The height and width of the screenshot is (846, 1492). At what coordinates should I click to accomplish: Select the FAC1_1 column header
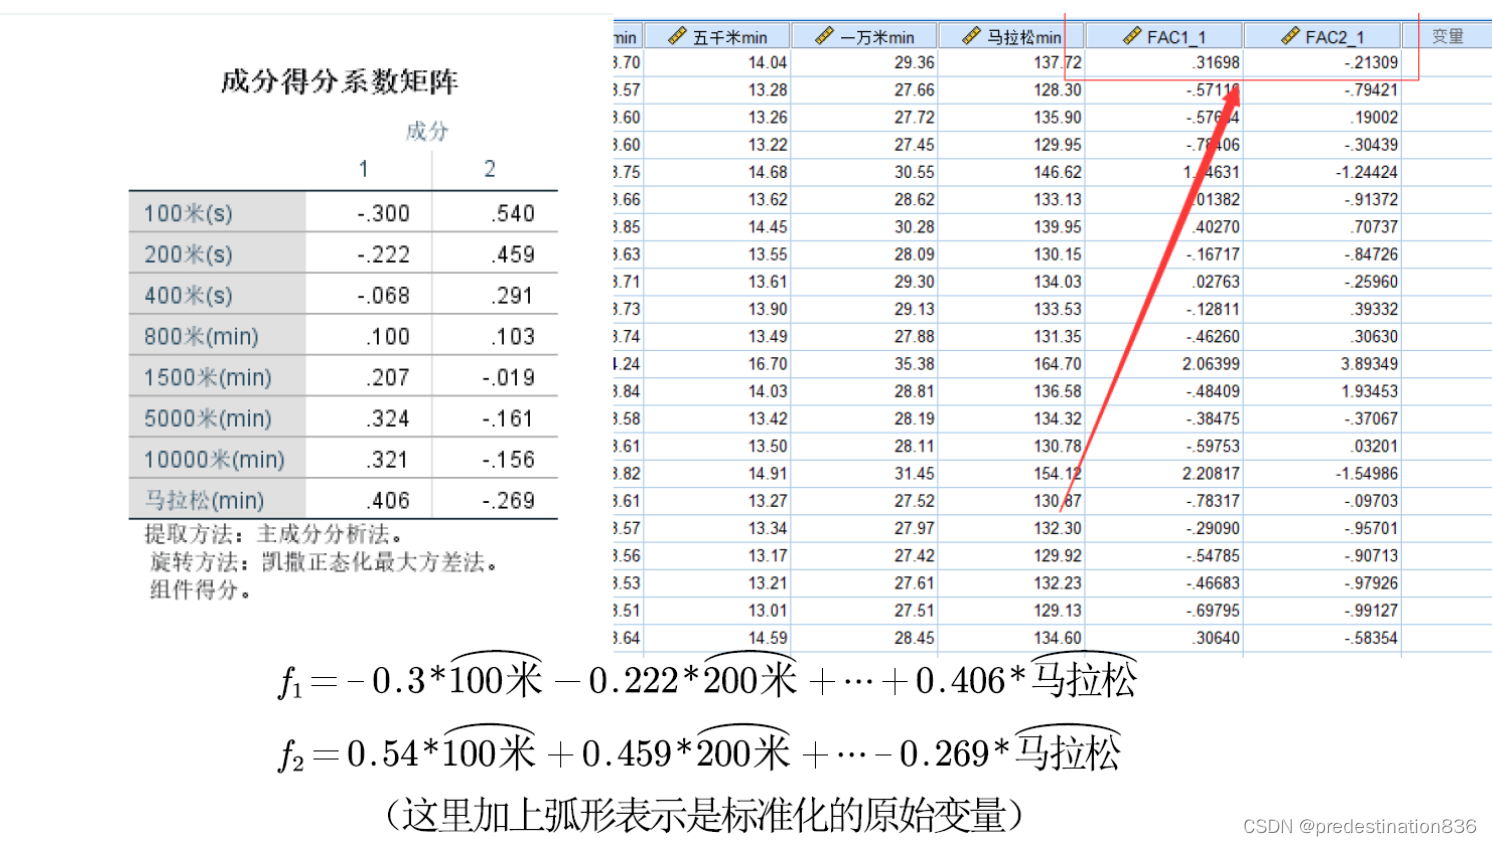[1164, 37]
